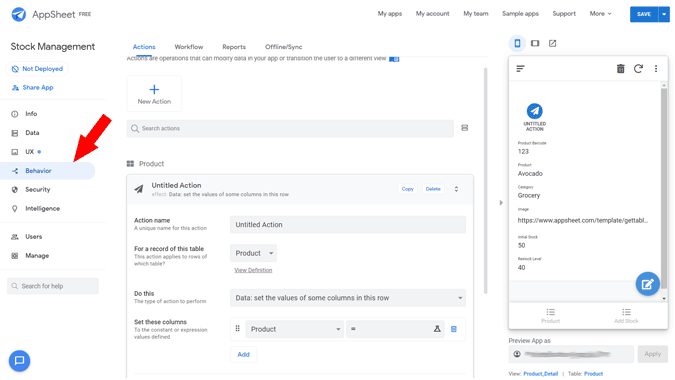Open the preview three-dot overflow menu
This screenshot has height=380, width=675.
(x=656, y=69)
